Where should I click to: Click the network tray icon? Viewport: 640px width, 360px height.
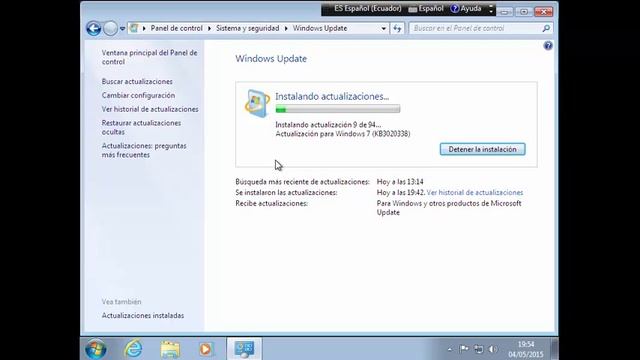(x=478, y=349)
